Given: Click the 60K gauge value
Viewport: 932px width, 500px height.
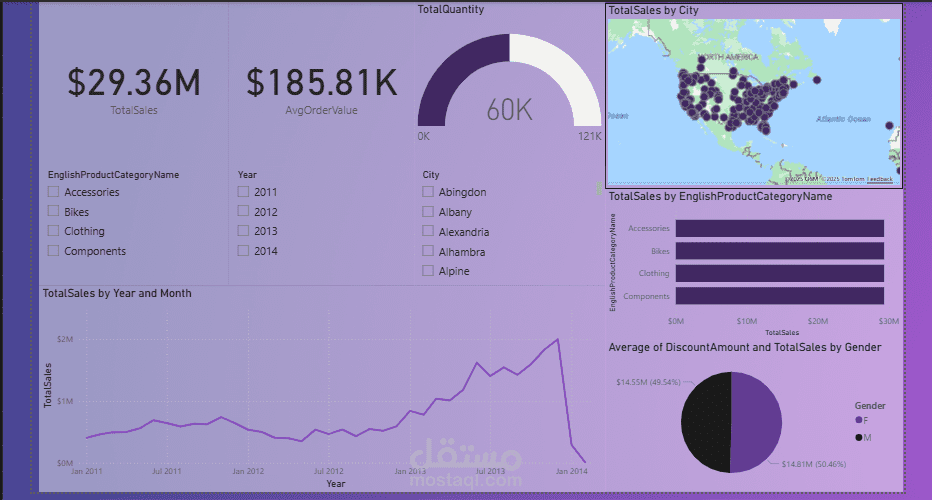Looking at the screenshot, I should tap(509, 110).
